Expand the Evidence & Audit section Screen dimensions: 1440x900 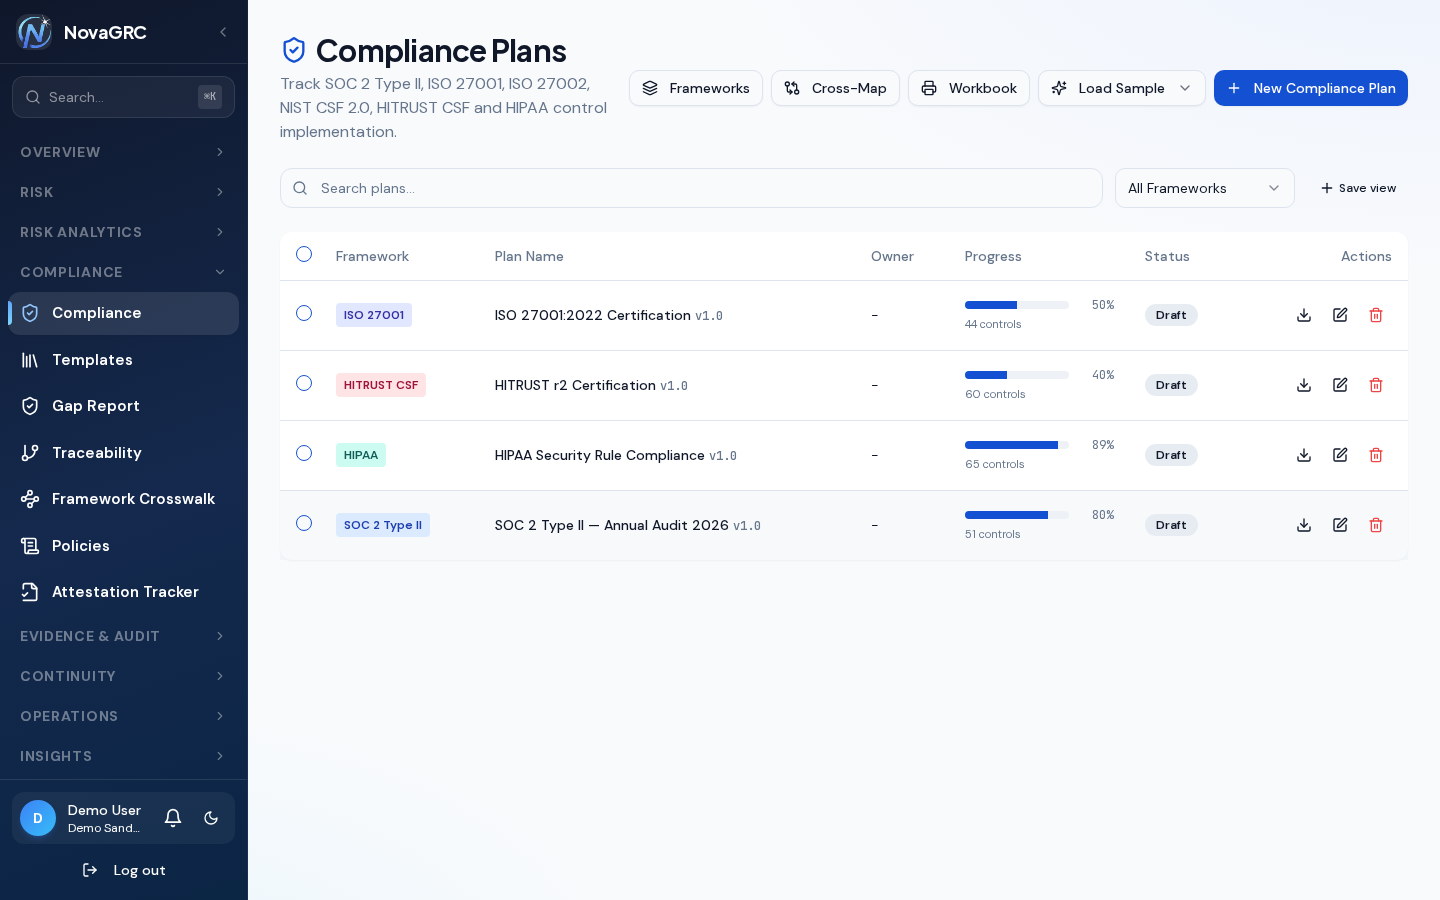123,636
